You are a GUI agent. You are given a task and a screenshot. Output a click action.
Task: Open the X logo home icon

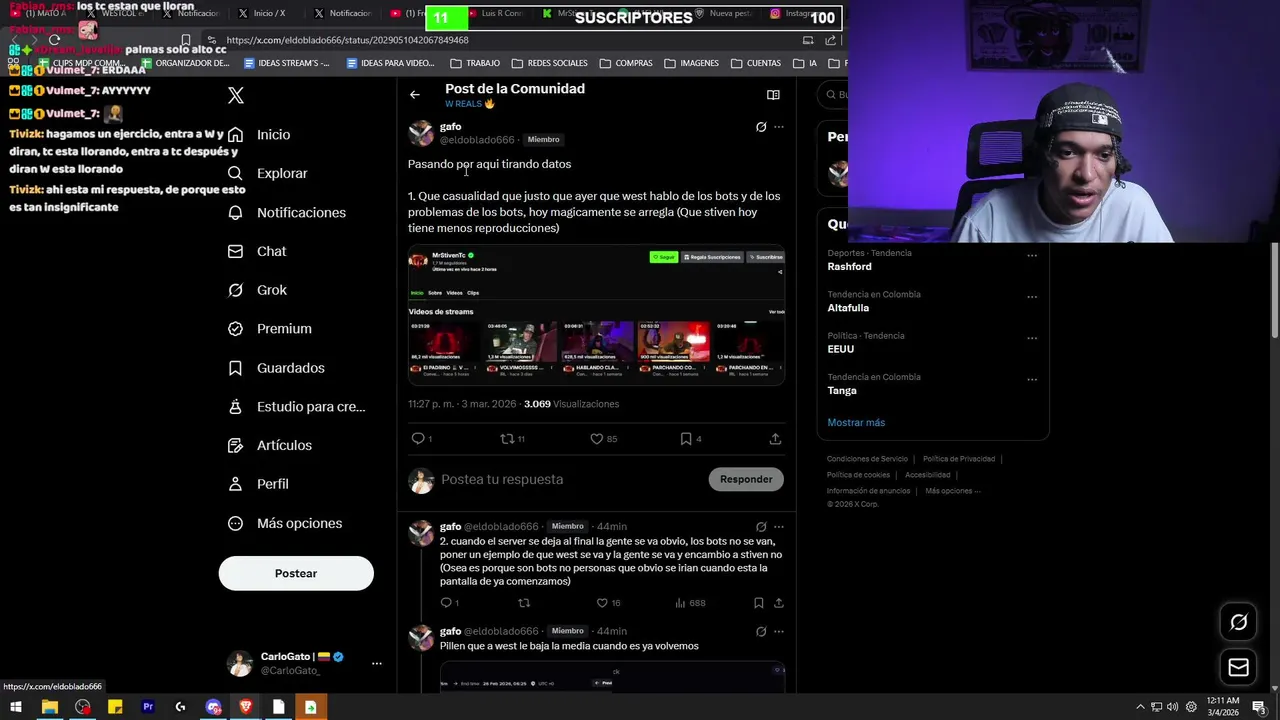(236, 95)
